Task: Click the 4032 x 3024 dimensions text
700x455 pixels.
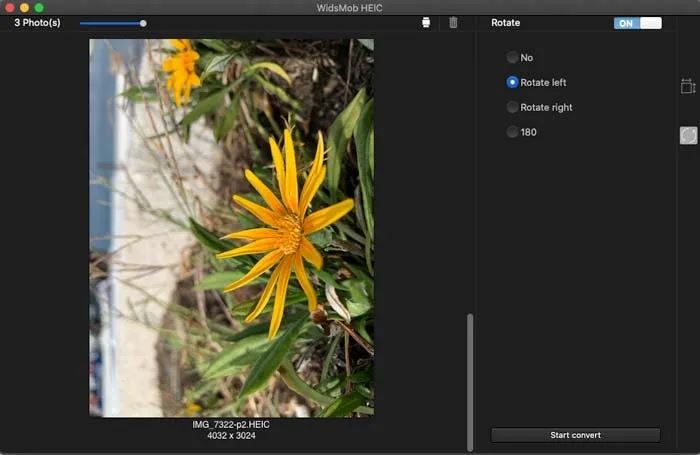Action: click(x=231, y=435)
